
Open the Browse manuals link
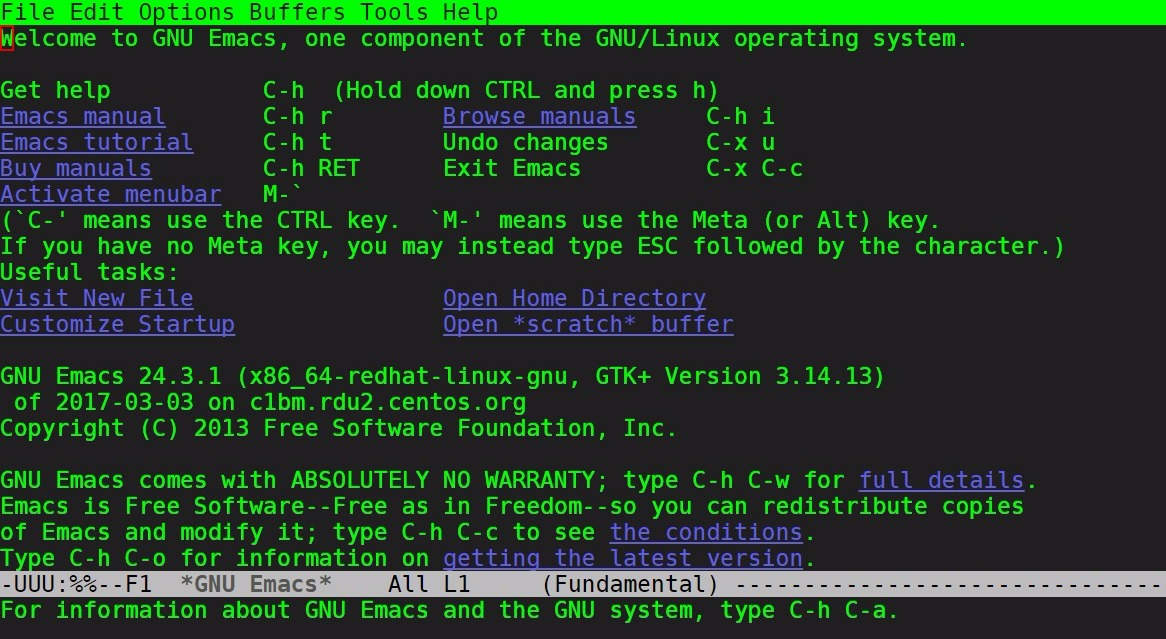pyautogui.click(x=539, y=117)
